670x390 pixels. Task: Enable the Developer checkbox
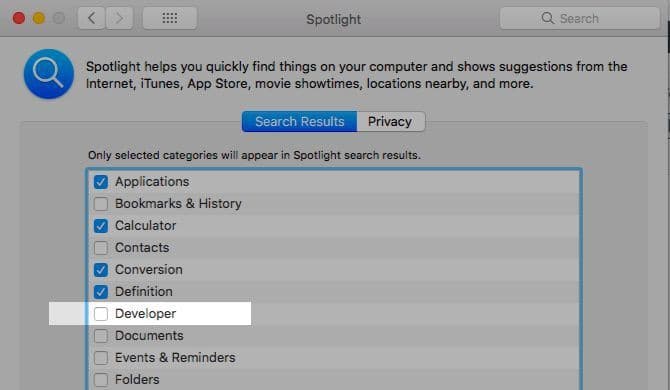coord(101,314)
